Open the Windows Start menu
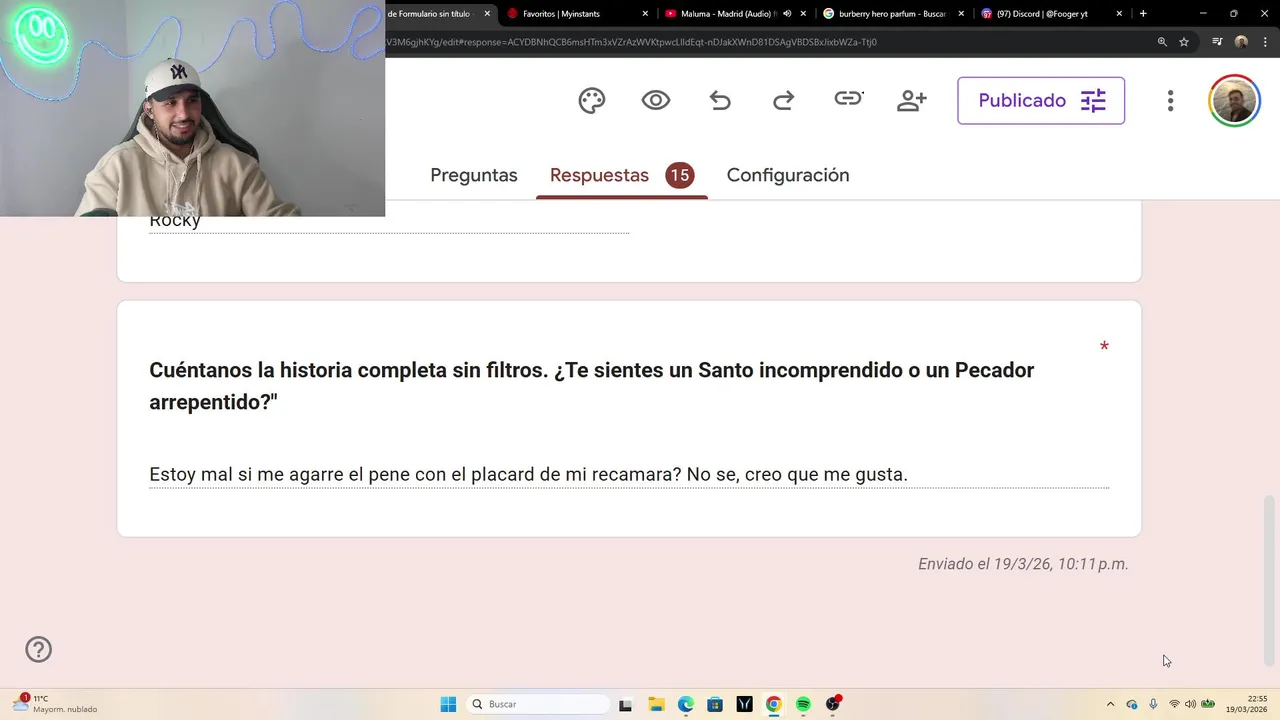 click(448, 704)
